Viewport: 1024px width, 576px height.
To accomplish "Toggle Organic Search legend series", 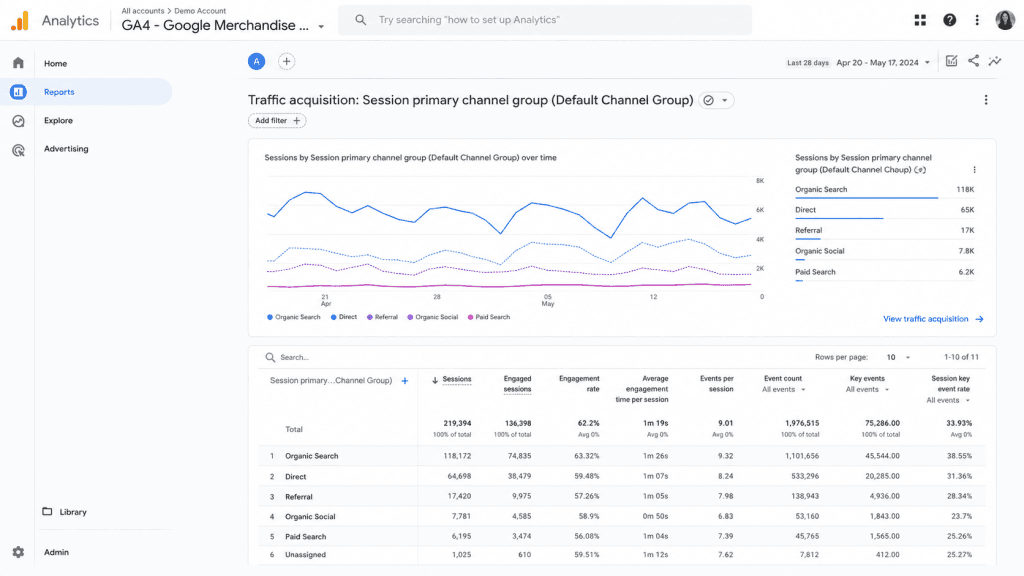I will [294, 317].
